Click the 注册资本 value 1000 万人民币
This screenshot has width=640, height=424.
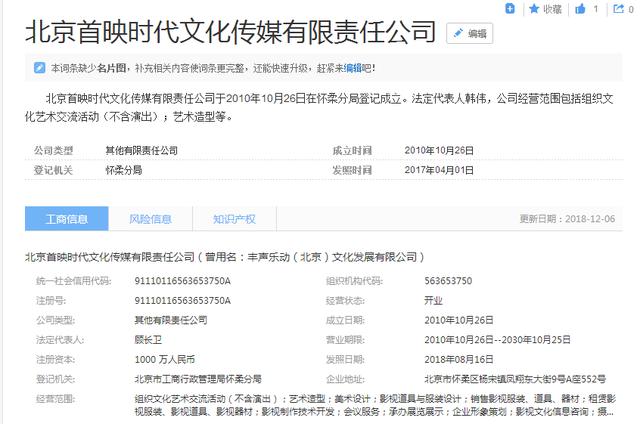pyautogui.click(x=165, y=360)
